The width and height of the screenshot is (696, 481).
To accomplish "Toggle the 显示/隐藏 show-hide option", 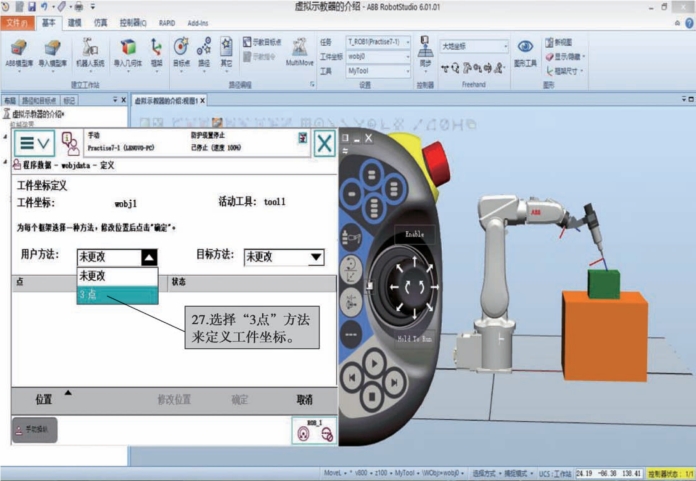I will pos(560,57).
